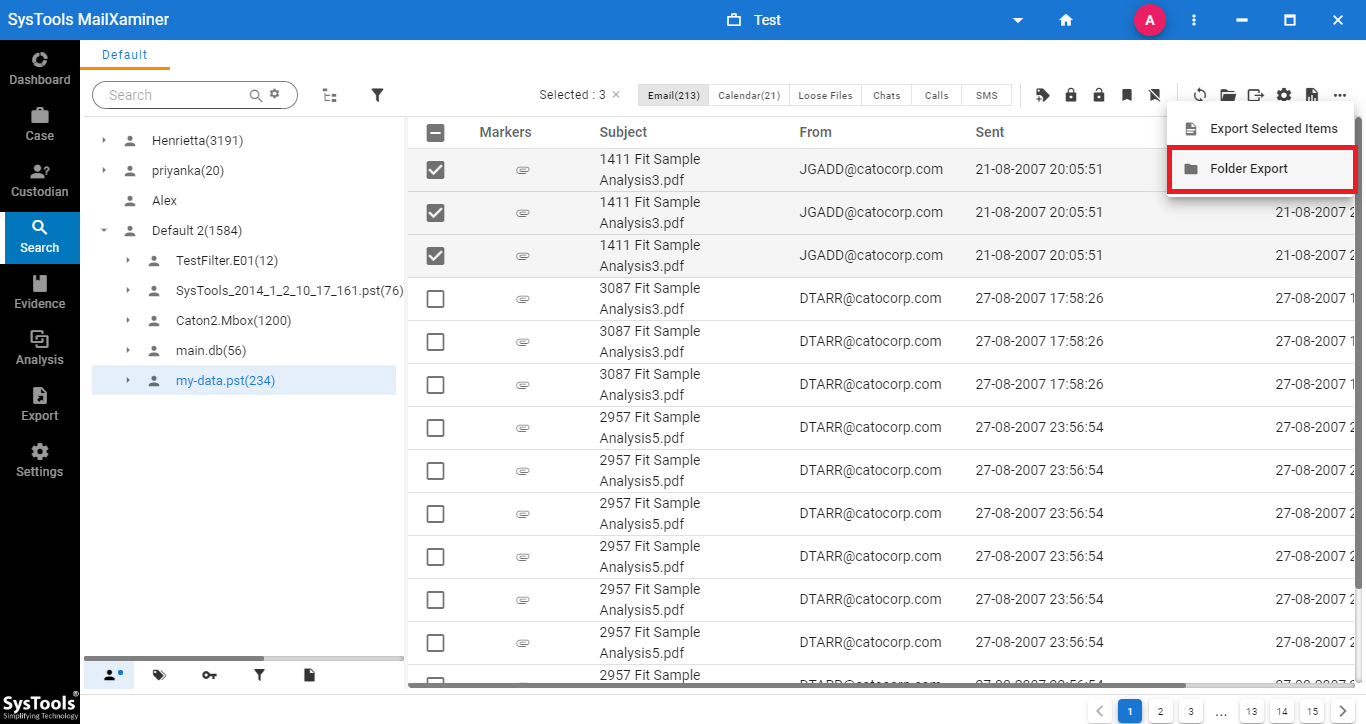The height and width of the screenshot is (724, 1366).
Task: Choose Export Selected Items from menu
Action: click(x=1261, y=129)
